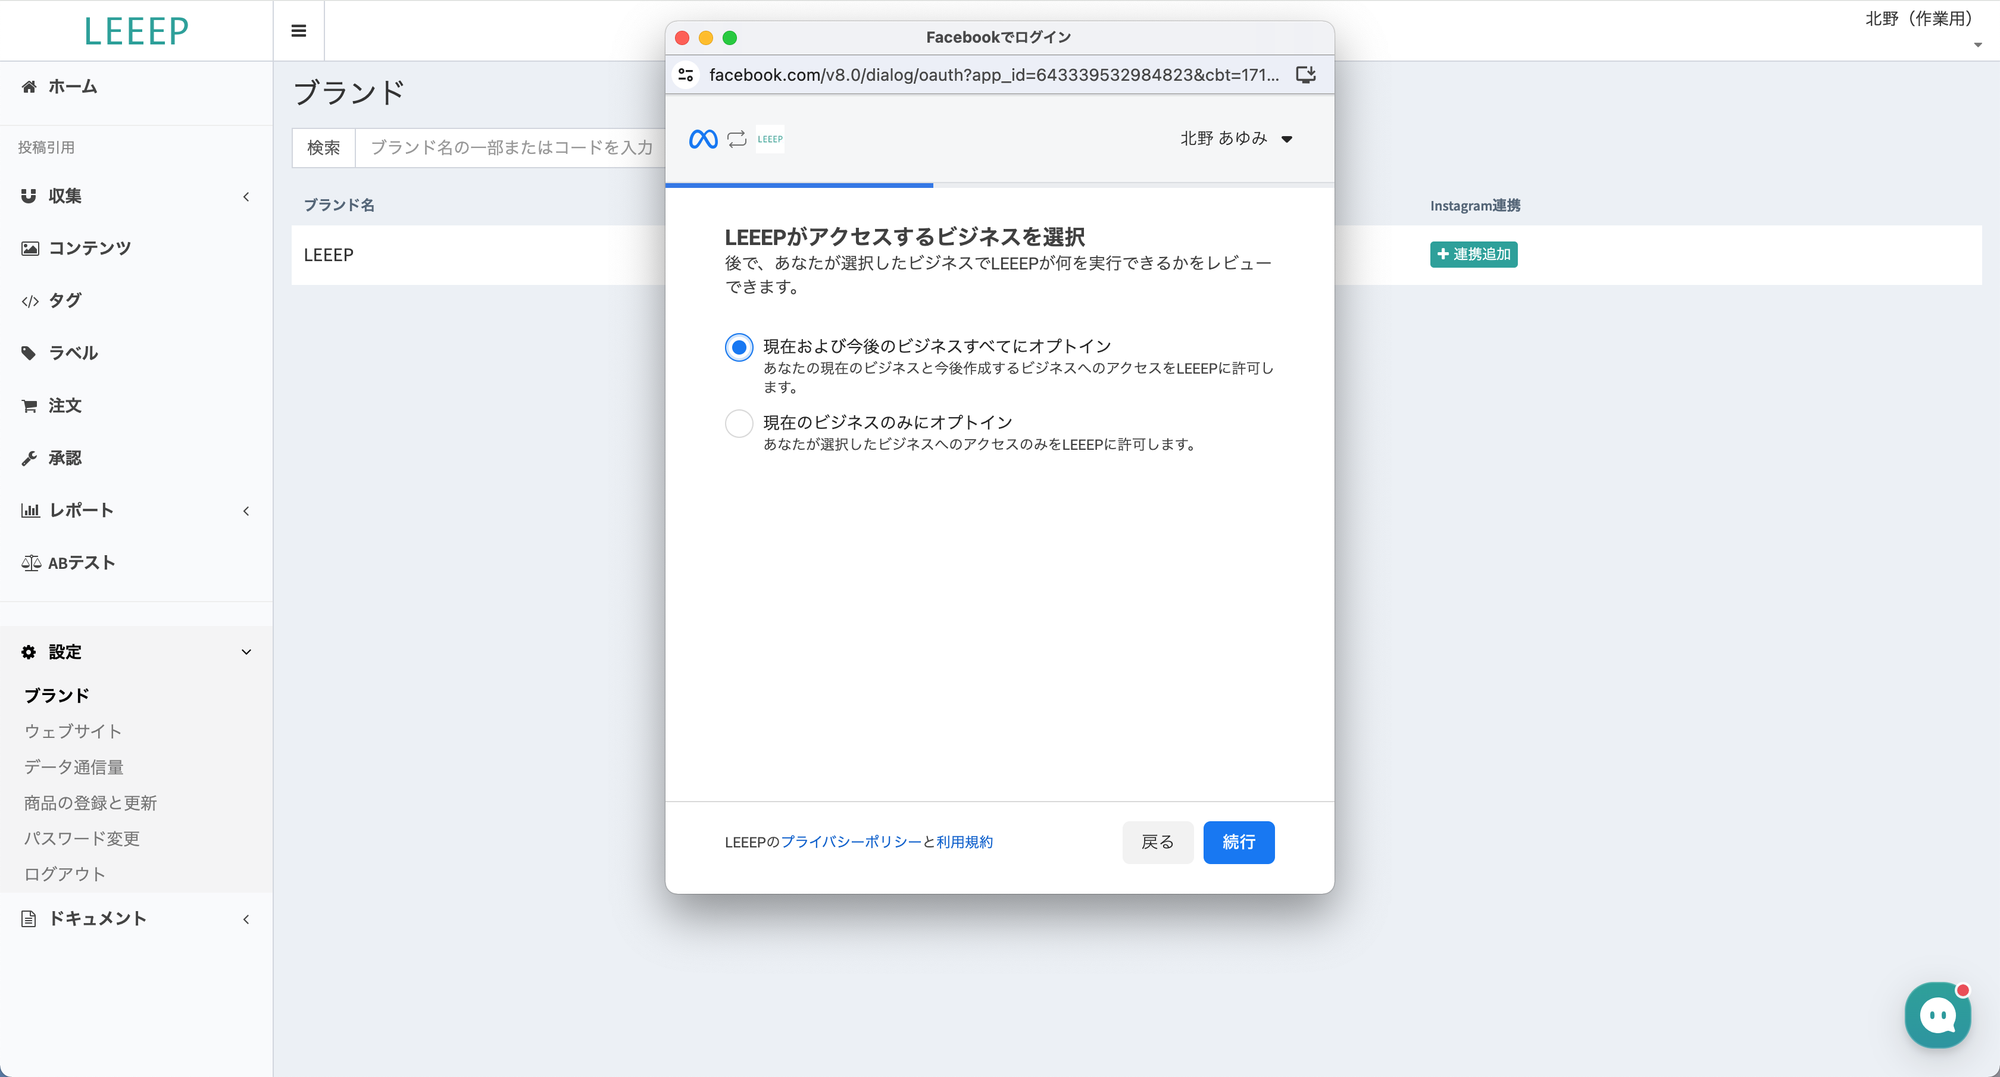Click the image icon beside コンテンツ
Screen dimensions: 2000x1077
(30, 248)
